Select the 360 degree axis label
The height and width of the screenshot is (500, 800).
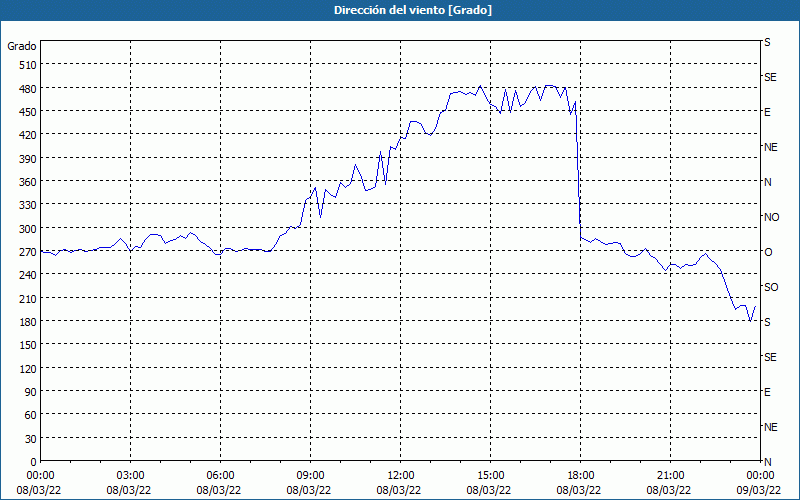click(28, 182)
